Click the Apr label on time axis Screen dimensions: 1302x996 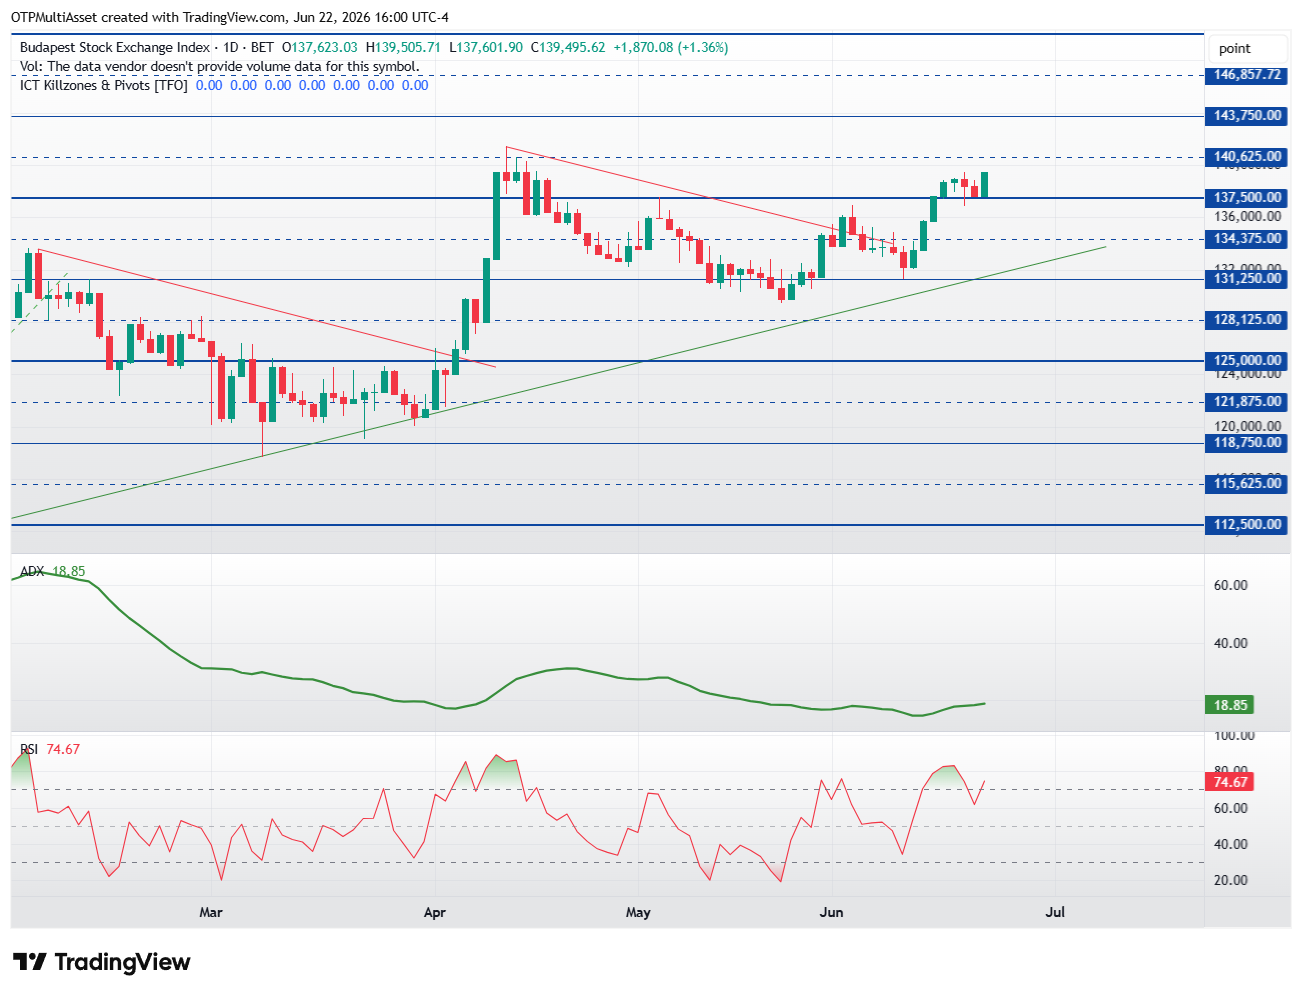pos(435,912)
